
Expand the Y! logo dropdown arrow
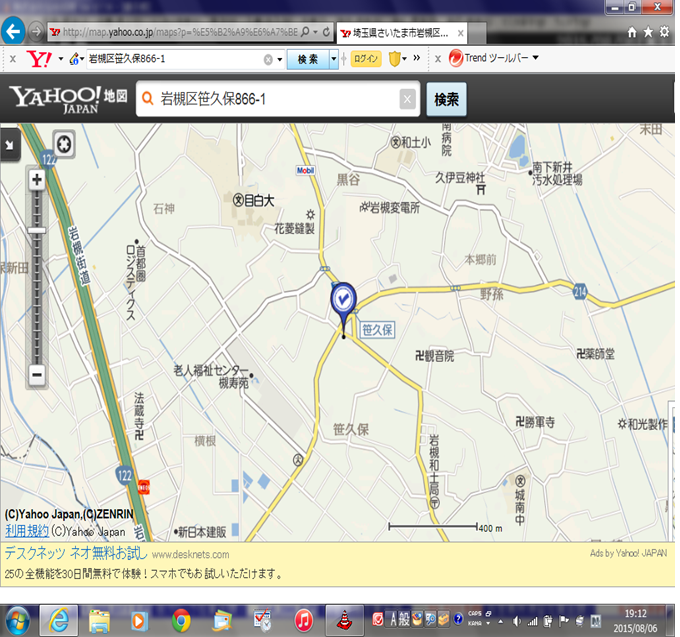pyautogui.click(x=61, y=59)
